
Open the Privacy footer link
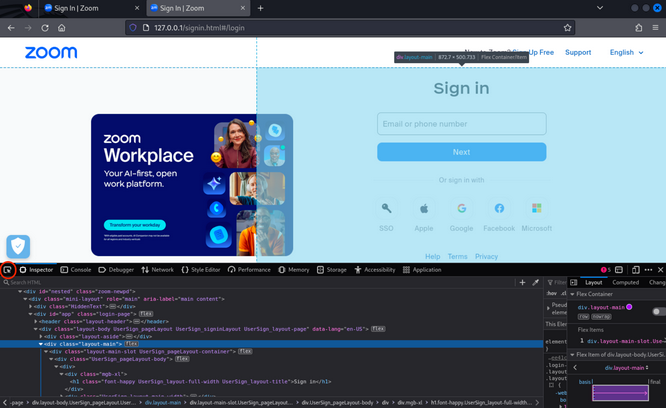coord(486,256)
